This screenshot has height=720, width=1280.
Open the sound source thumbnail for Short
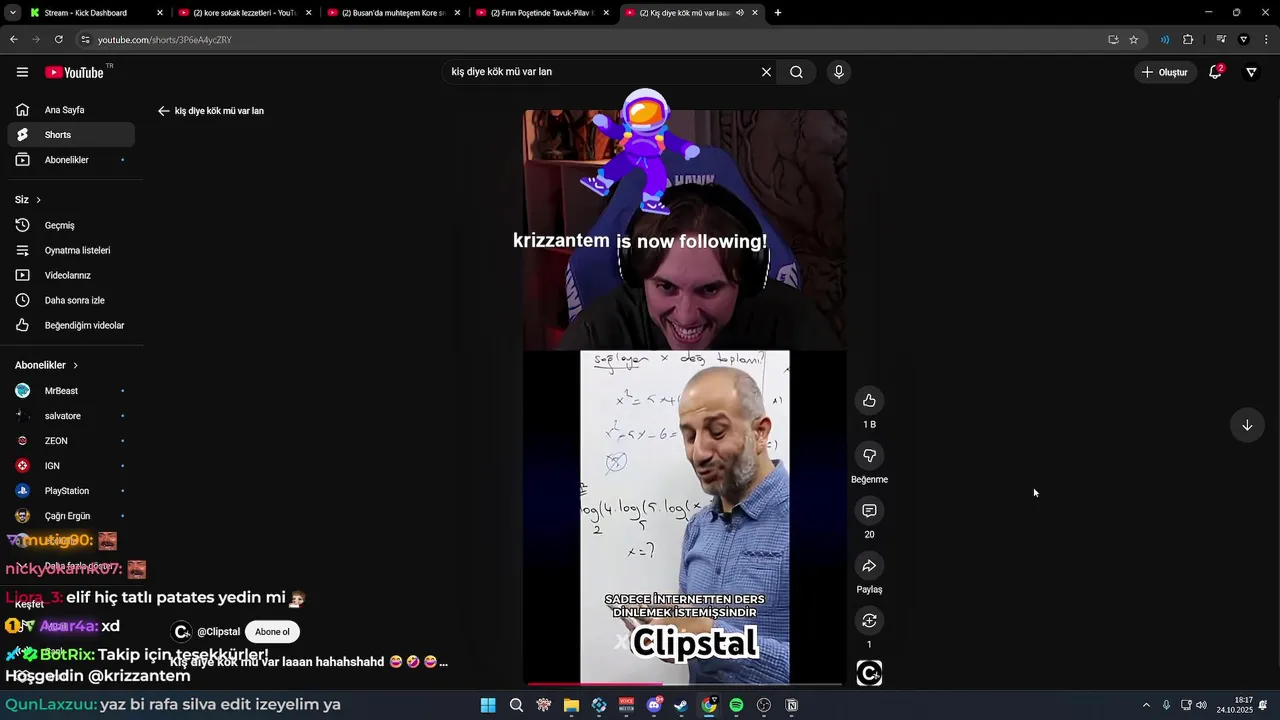(869, 673)
